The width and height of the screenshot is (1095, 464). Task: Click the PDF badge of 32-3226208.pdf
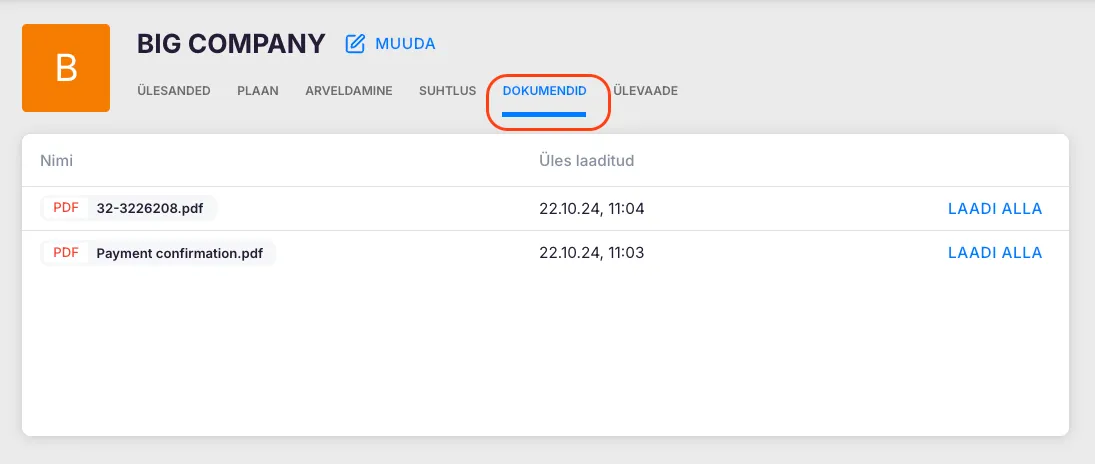(66, 209)
